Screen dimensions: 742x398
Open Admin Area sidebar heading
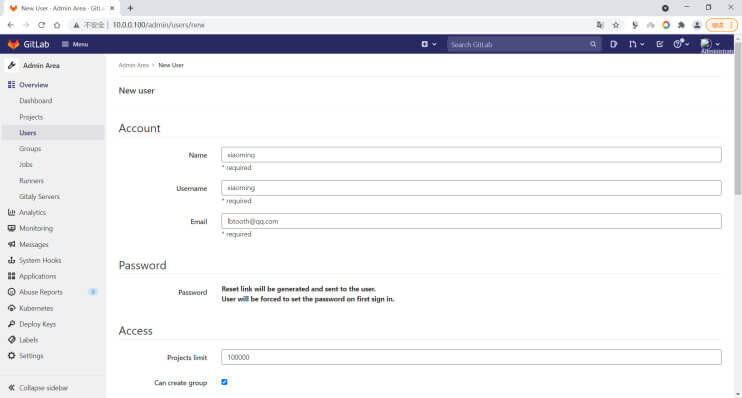coord(41,66)
